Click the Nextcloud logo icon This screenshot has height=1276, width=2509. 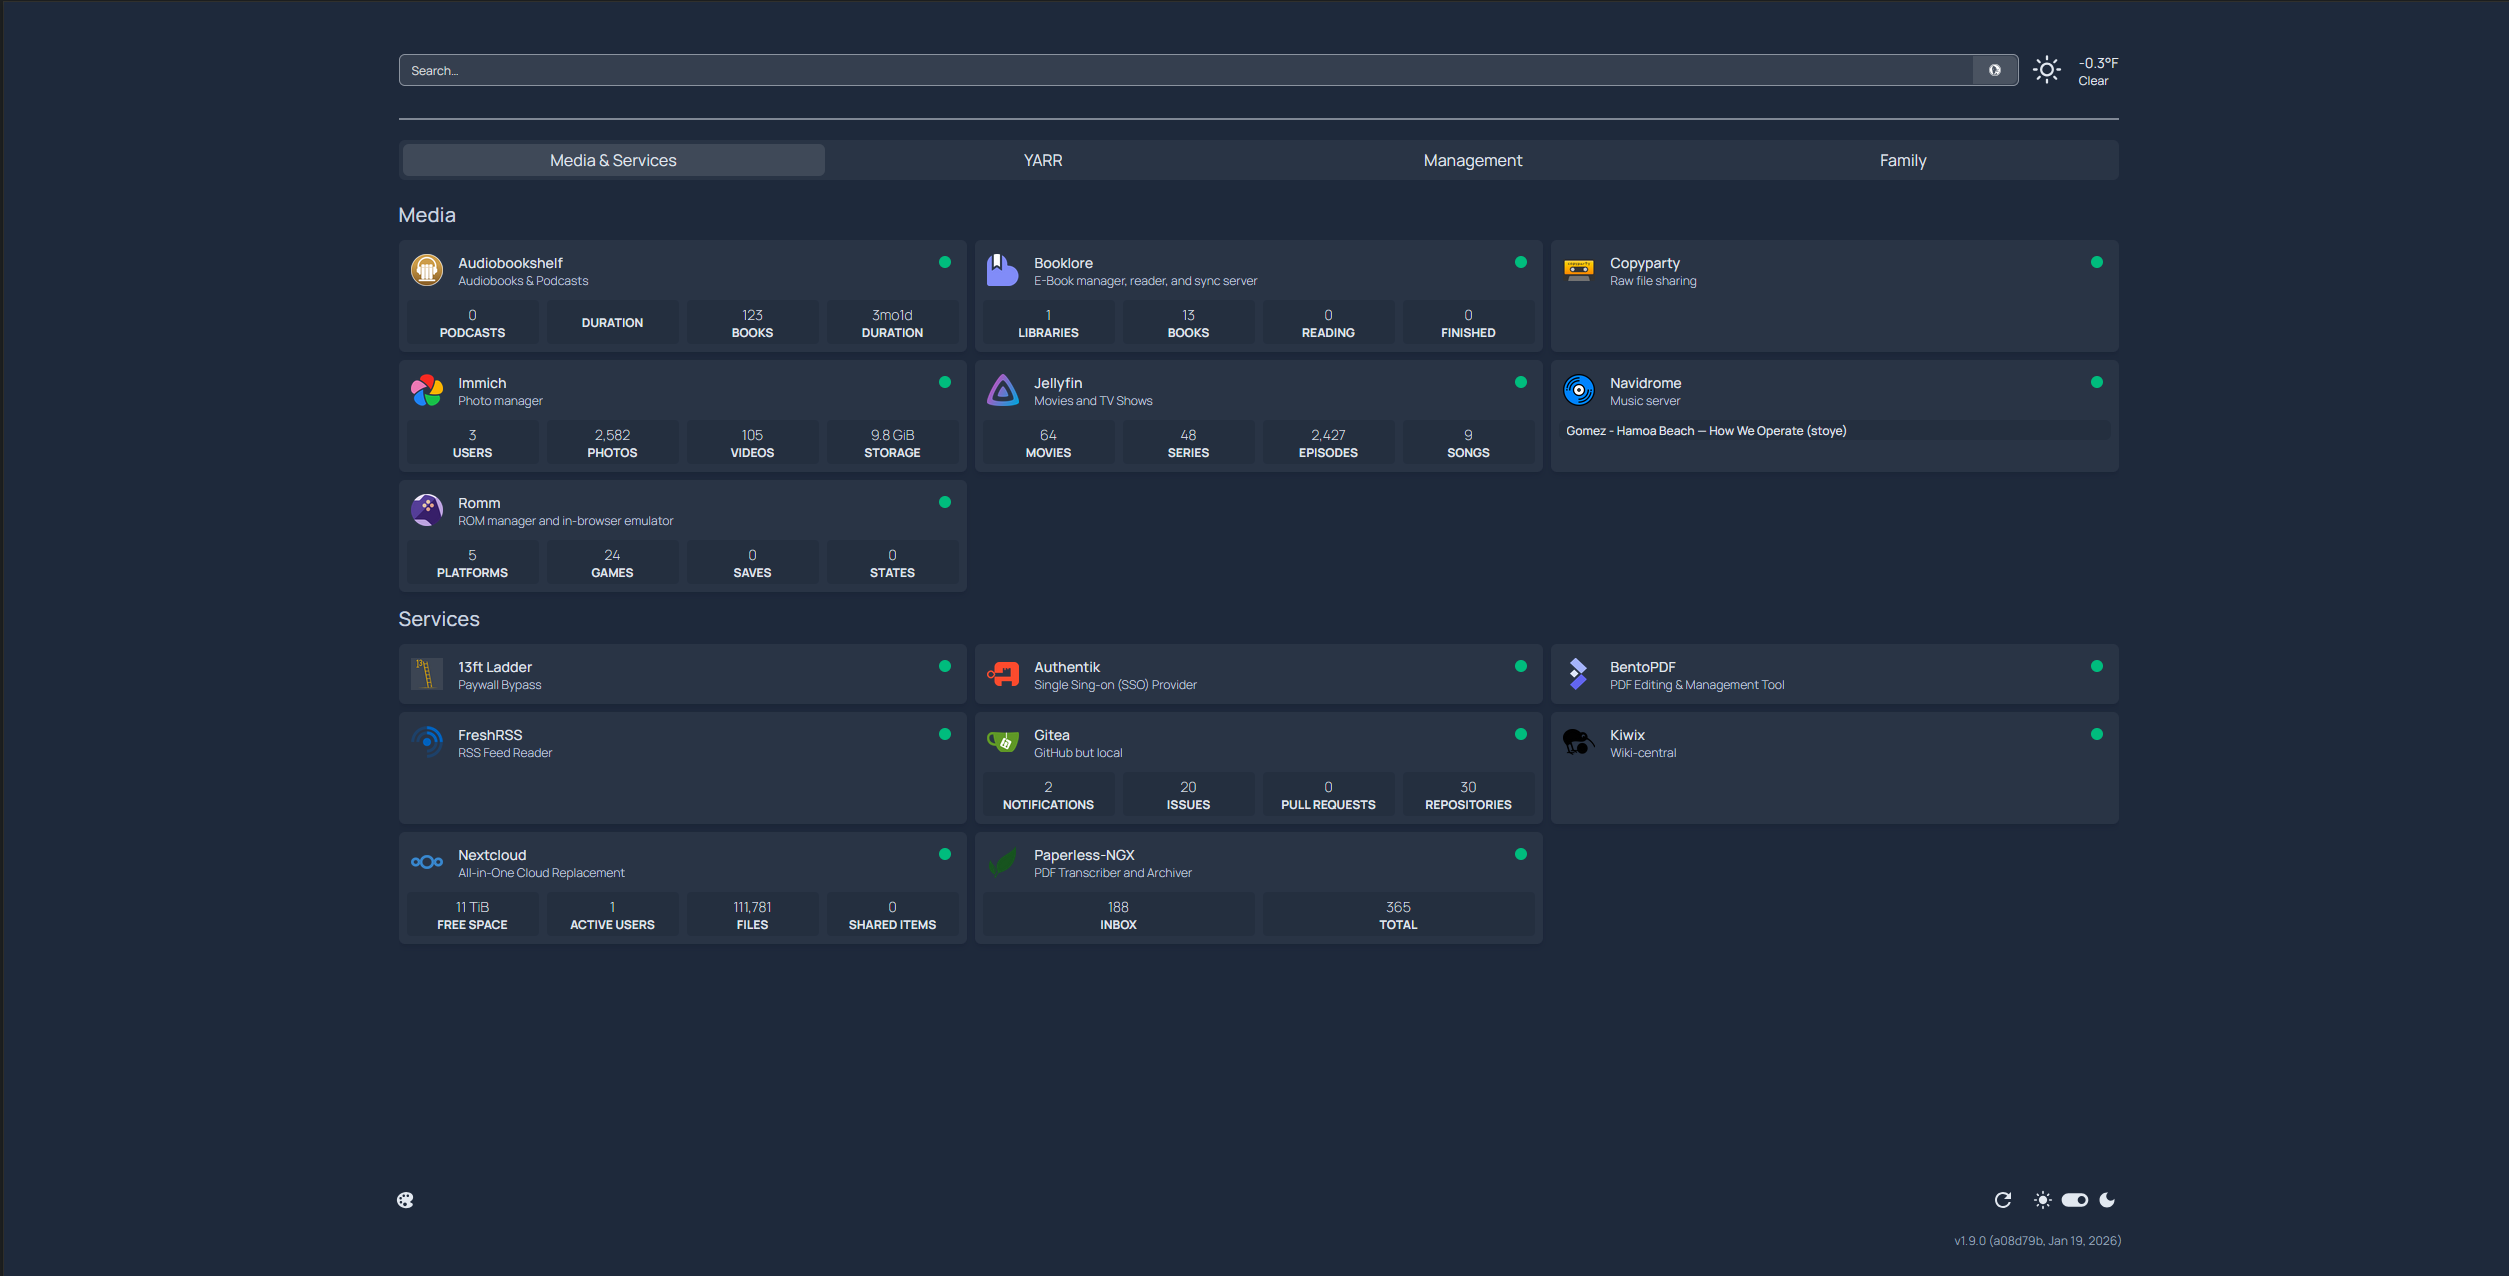427,862
